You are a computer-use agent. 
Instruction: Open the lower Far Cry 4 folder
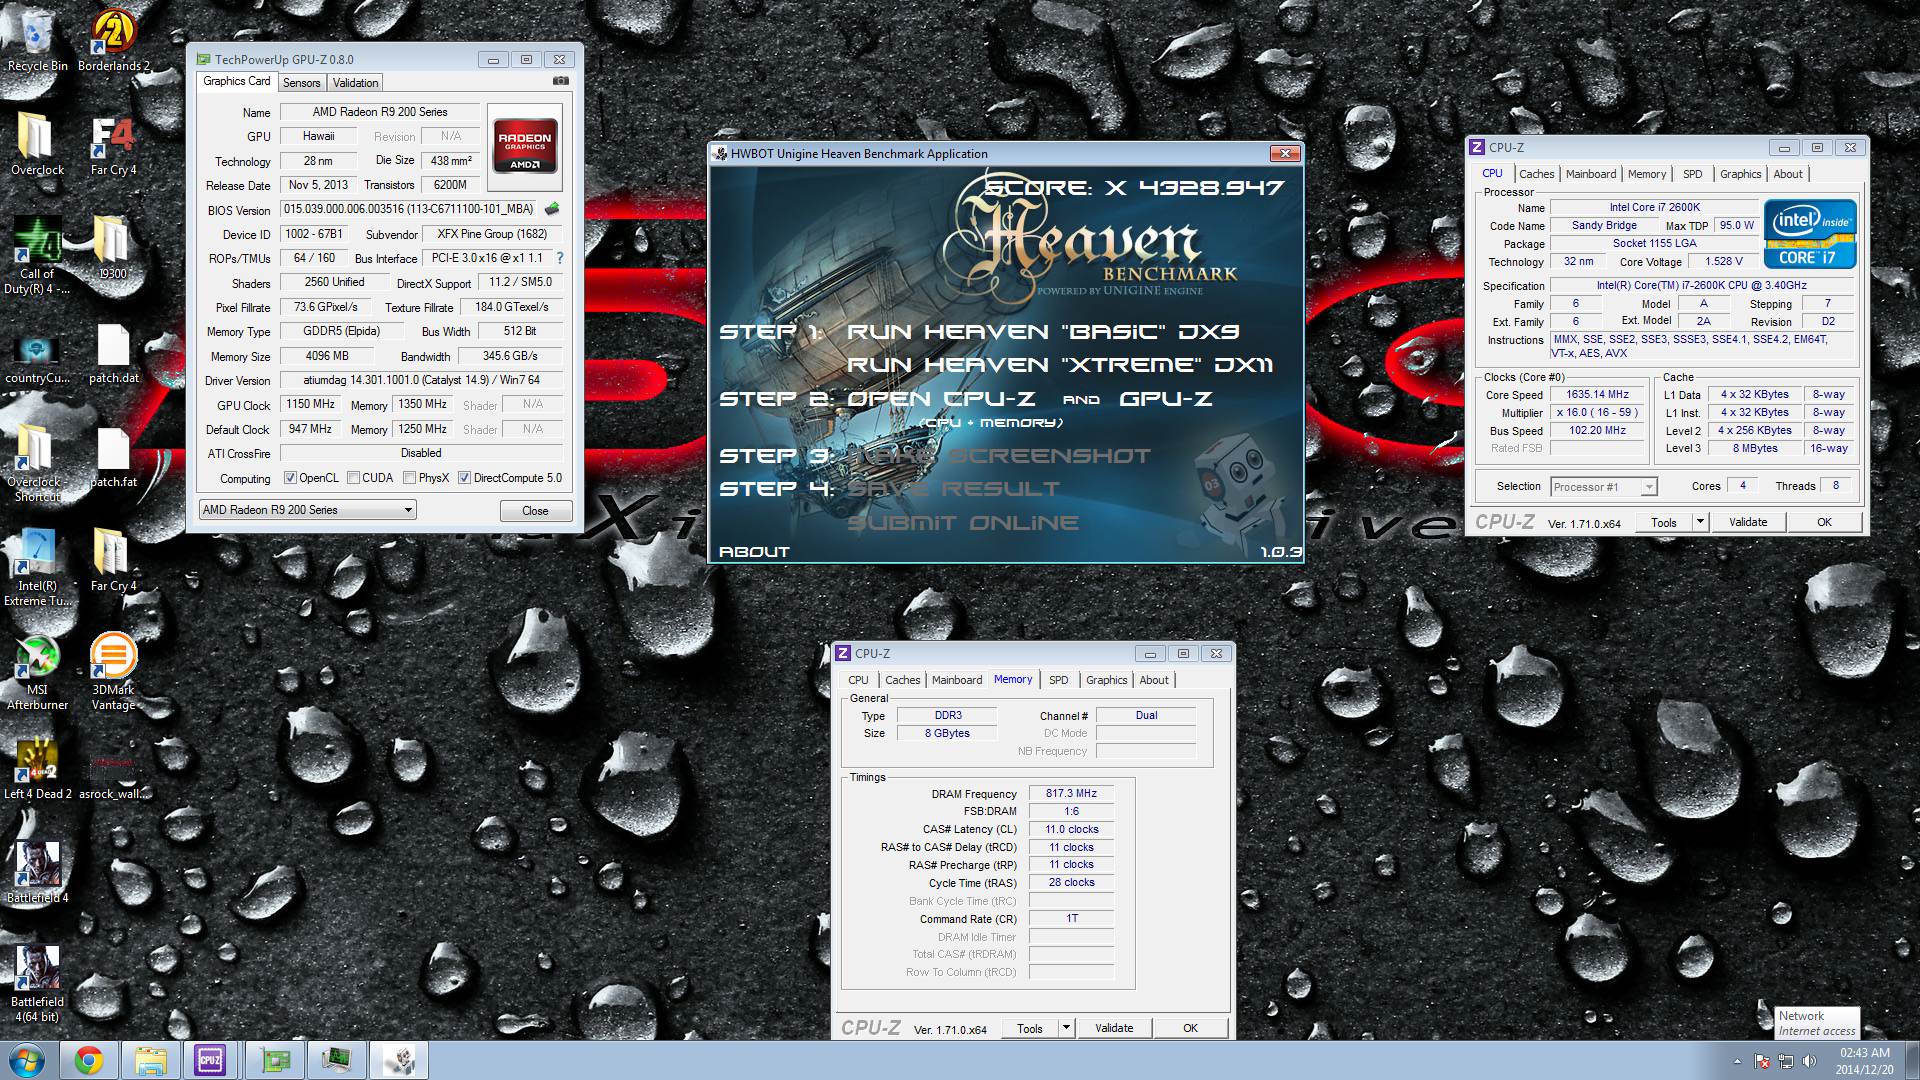click(x=113, y=560)
